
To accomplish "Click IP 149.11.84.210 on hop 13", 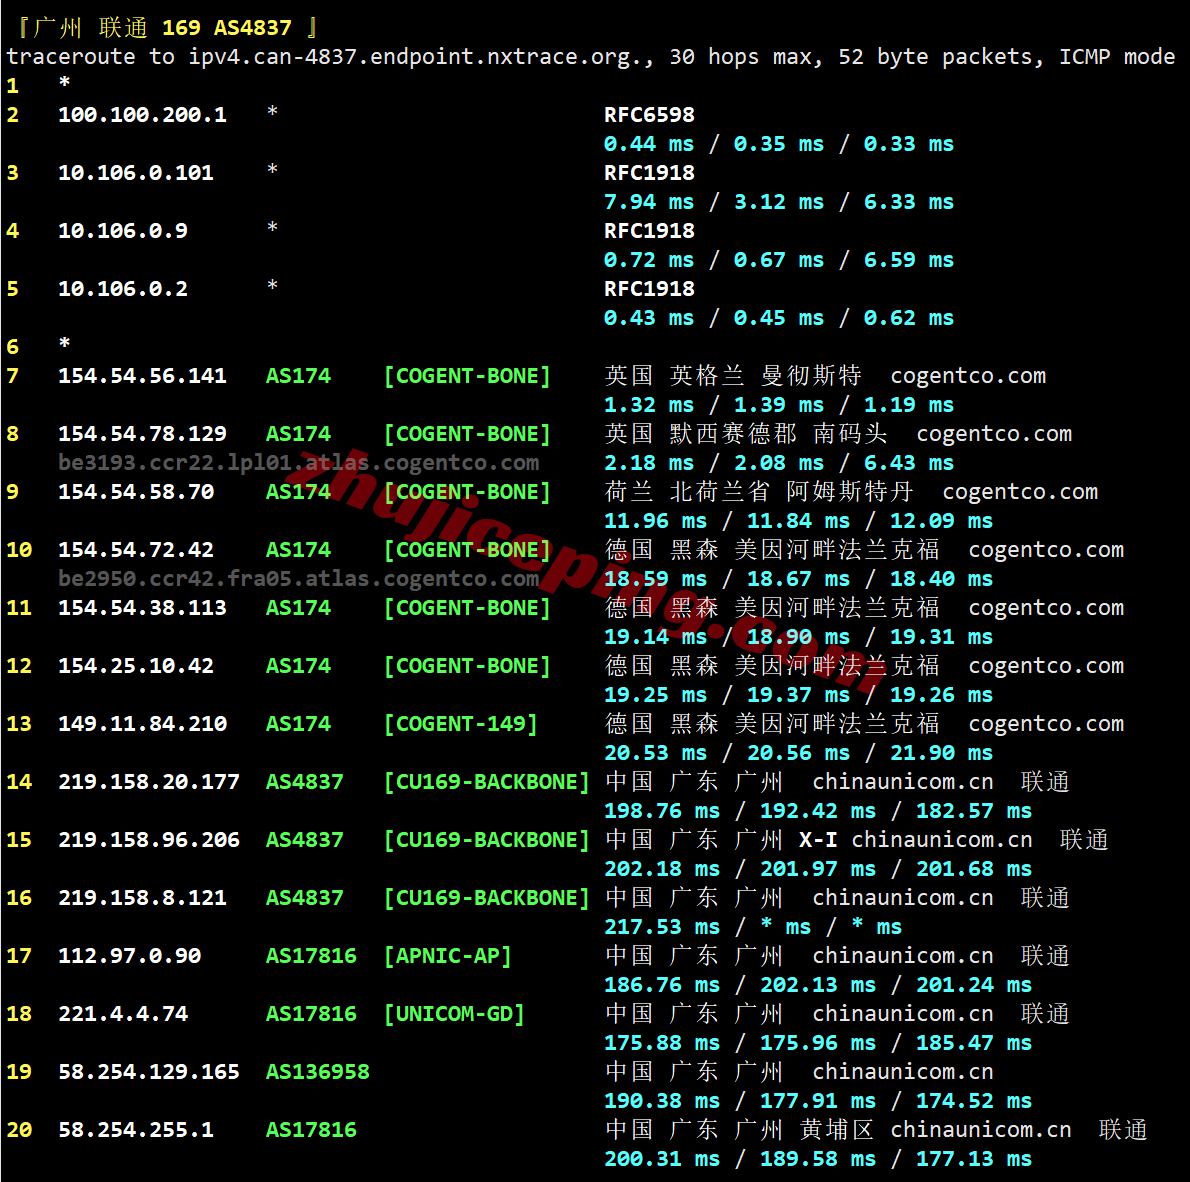I will pyautogui.click(x=142, y=723).
